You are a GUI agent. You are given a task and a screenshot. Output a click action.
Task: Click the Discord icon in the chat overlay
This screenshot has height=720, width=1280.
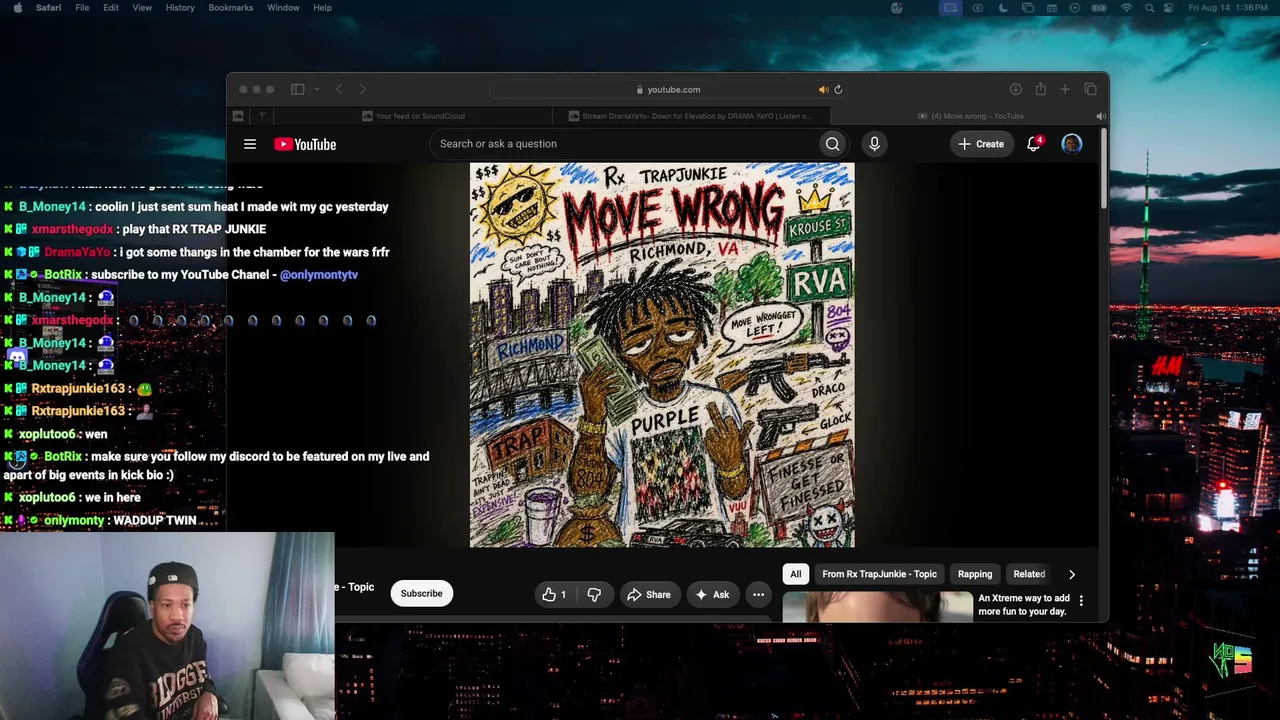(17, 357)
